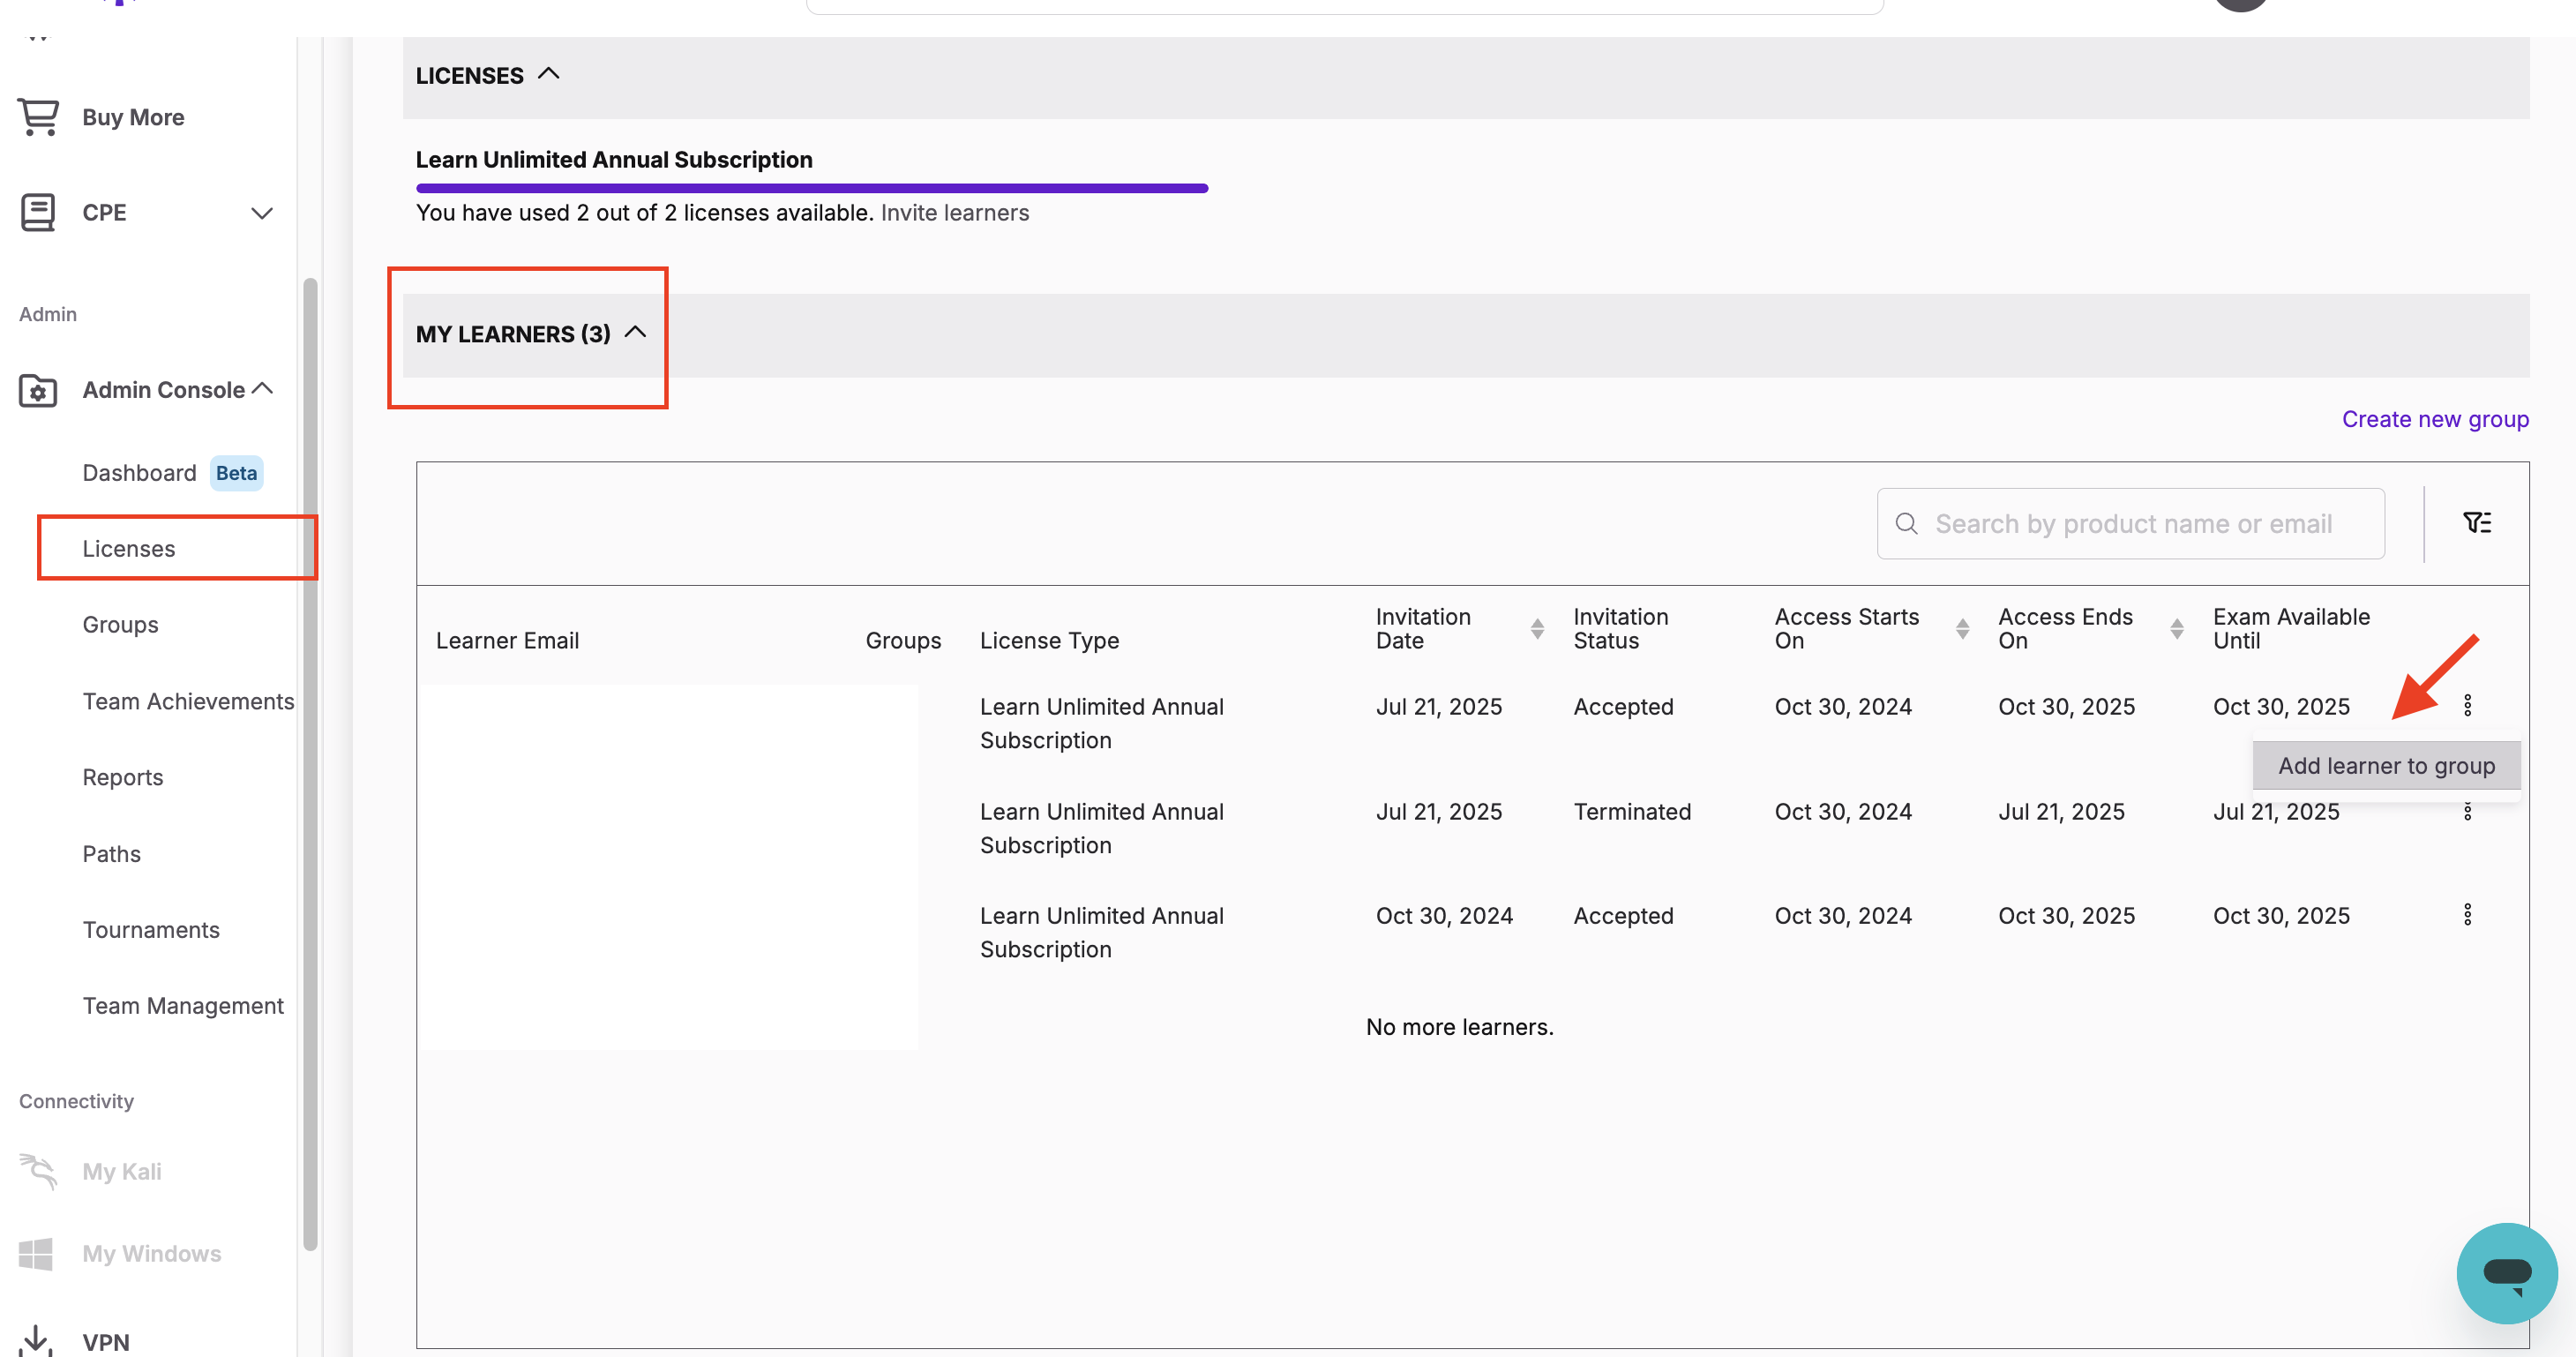Open Groups in the Admin Console sidebar
The image size is (2576, 1357).
tap(120, 625)
